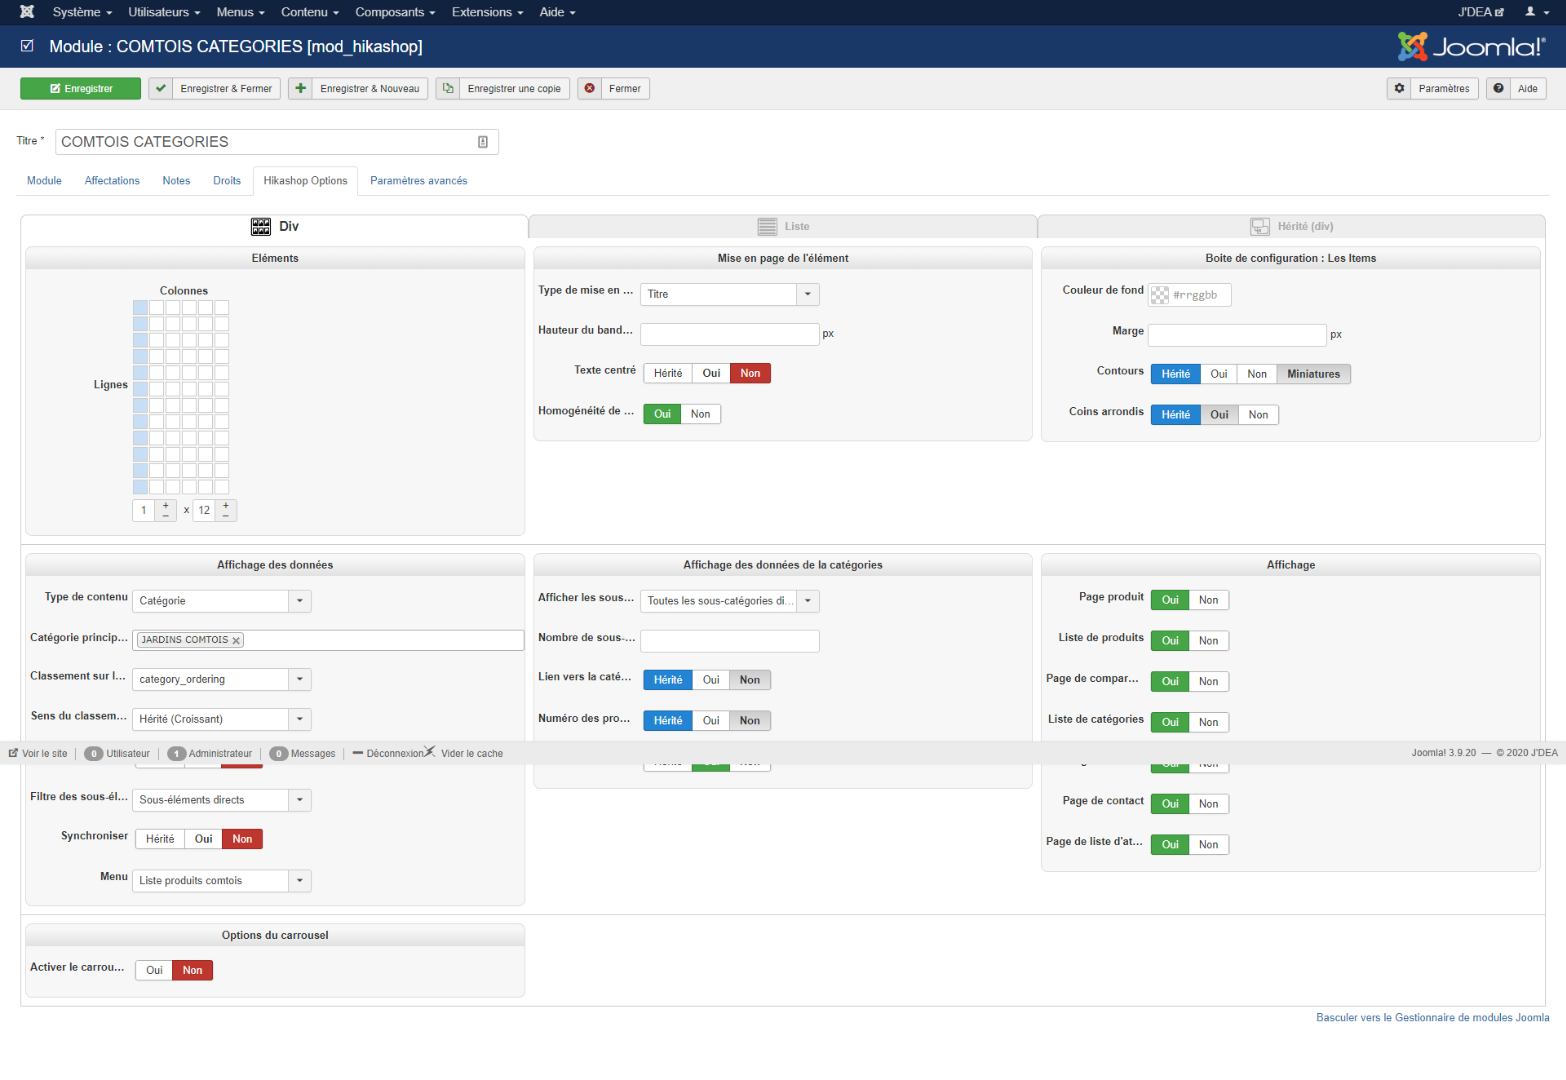Click the green Enregistrer button
The height and width of the screenshot is (1080, 1566).
tap(81, 89)
